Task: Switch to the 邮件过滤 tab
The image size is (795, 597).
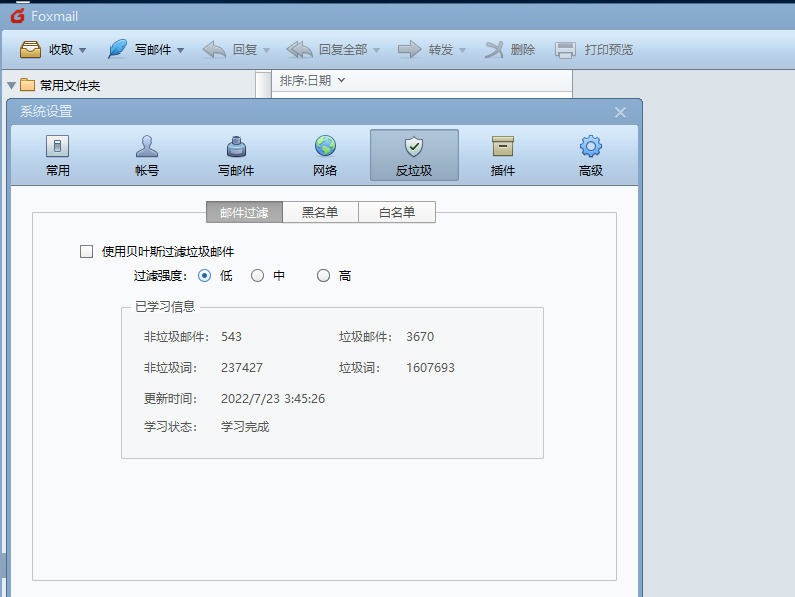Action: click(244, 212)
